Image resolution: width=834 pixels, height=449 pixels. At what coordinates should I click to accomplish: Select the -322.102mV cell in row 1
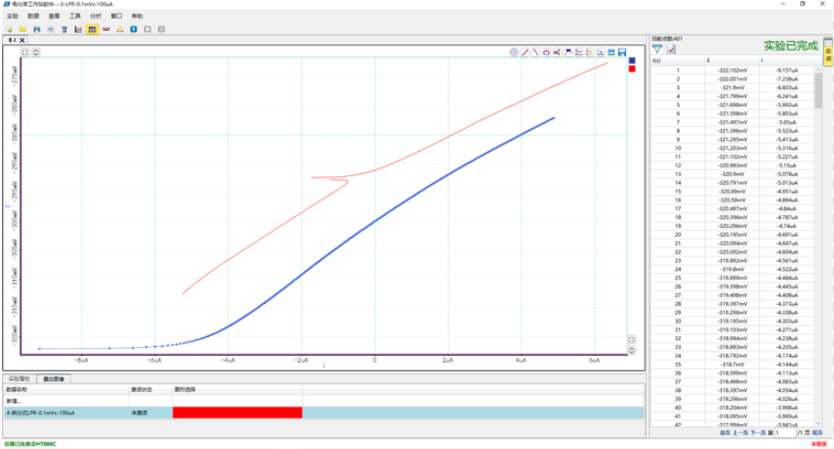click(x=732, y=70)
